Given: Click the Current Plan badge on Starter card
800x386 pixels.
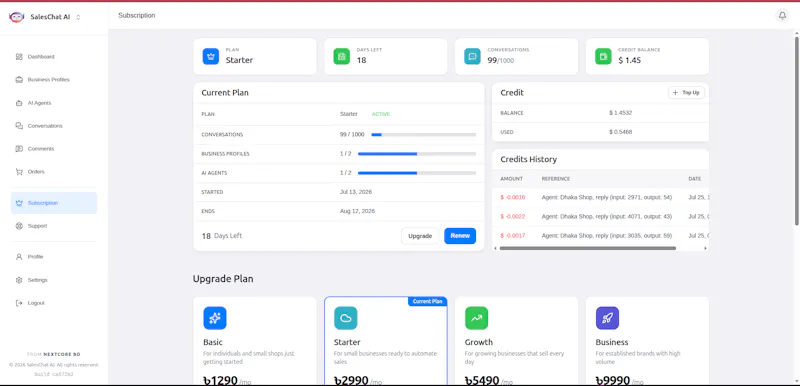Looking at the screenshot, I should coord(427,301).
